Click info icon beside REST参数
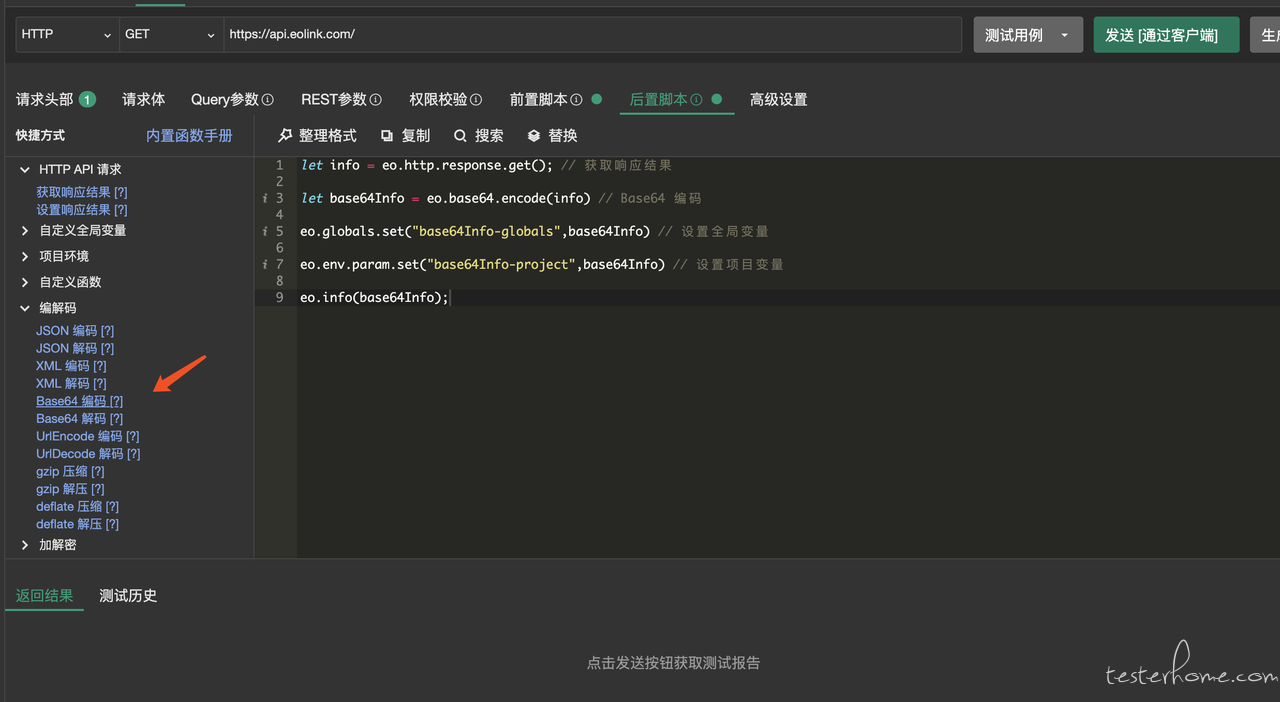The width and height of the screenshot is (1280, 702). point(376,100)
